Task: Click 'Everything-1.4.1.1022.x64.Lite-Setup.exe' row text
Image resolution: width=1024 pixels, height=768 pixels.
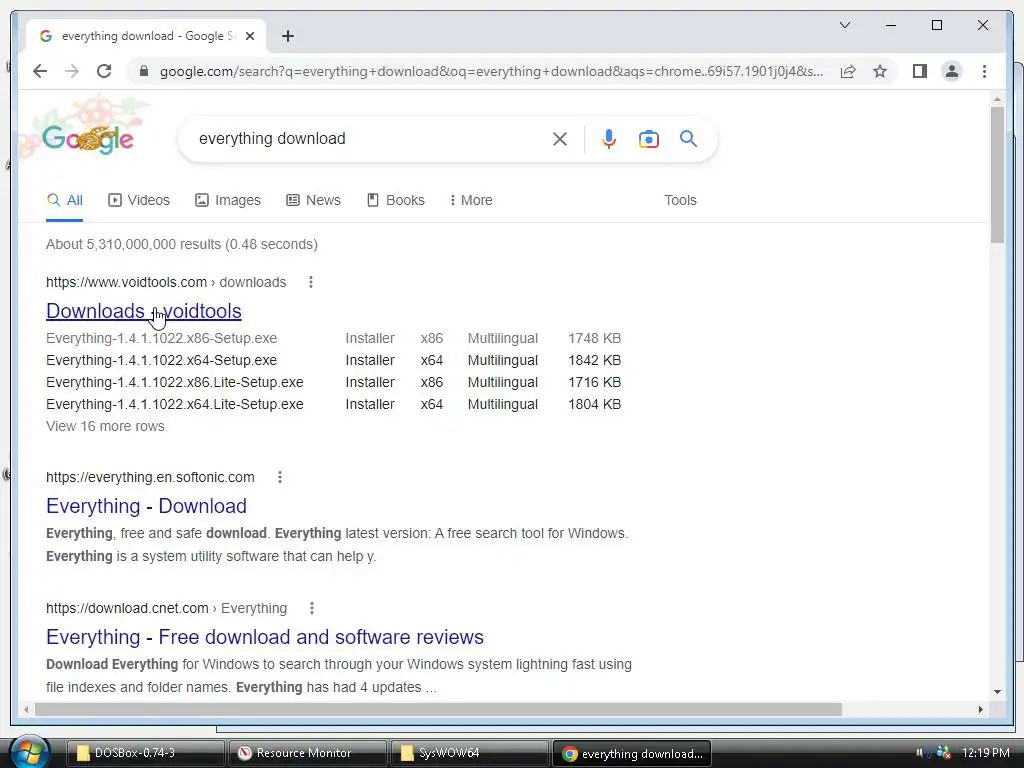Action: tap(174, 404)
